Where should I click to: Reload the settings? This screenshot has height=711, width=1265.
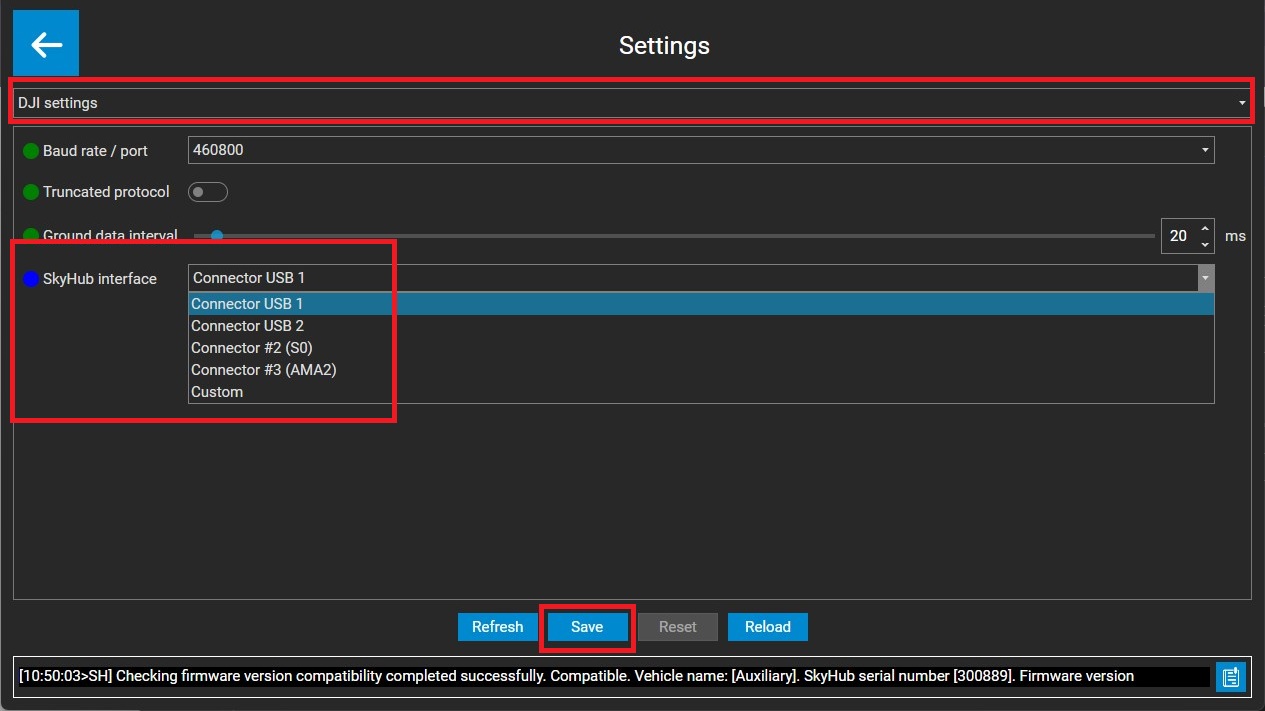768,627
